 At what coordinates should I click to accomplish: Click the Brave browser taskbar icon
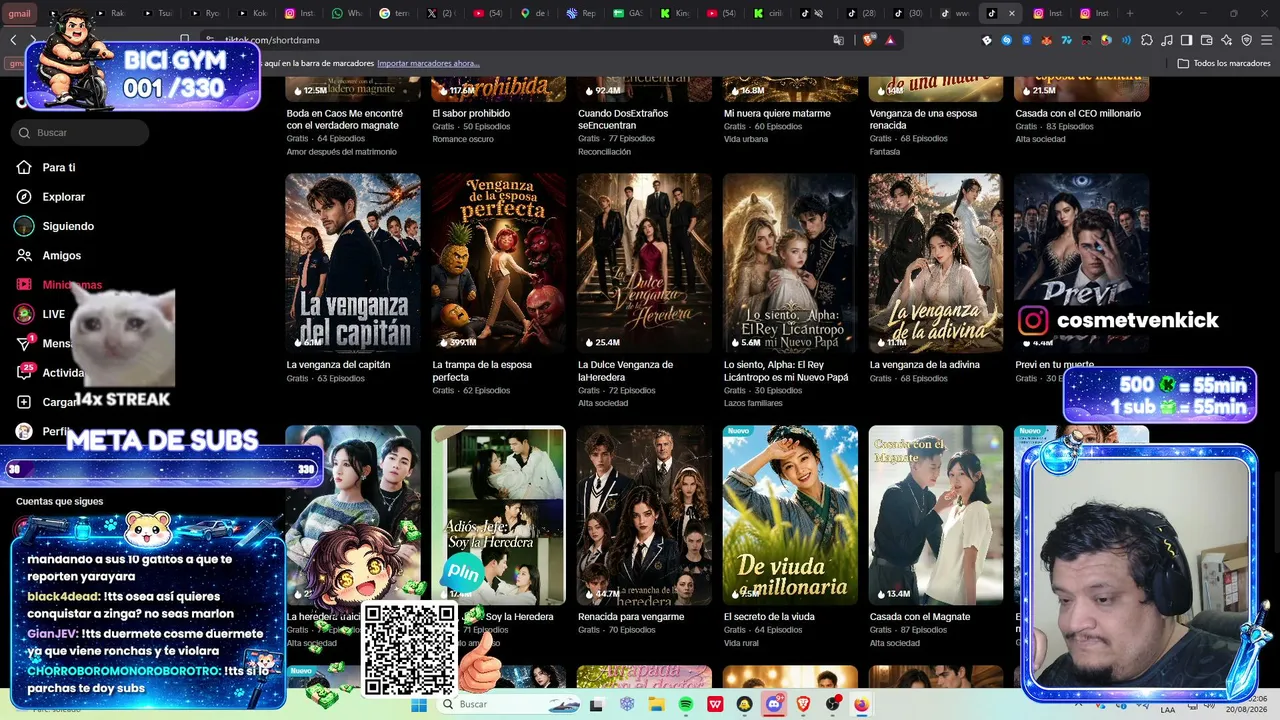click(804, 704)
